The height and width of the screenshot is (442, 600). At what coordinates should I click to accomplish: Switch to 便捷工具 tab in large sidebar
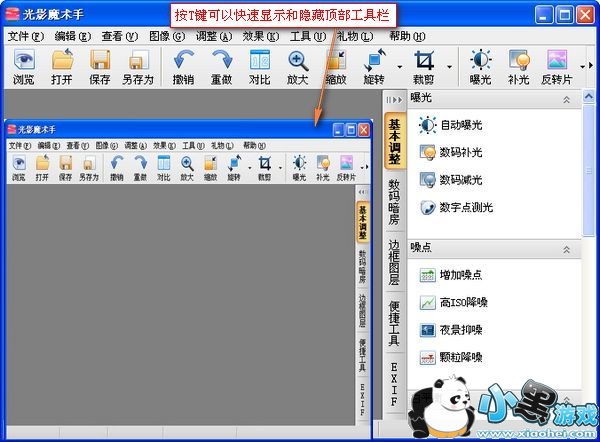coord(394,323)
